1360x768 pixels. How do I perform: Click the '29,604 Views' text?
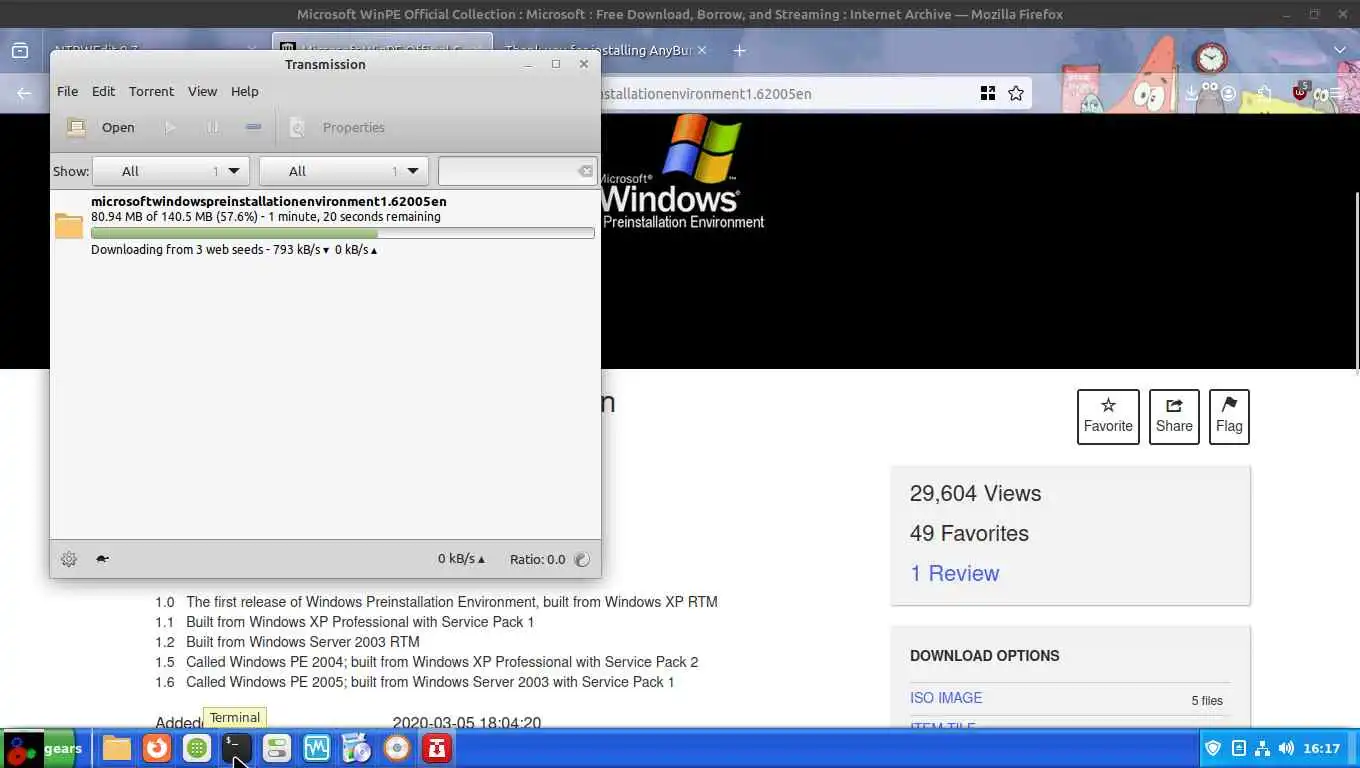coord(975,493)
